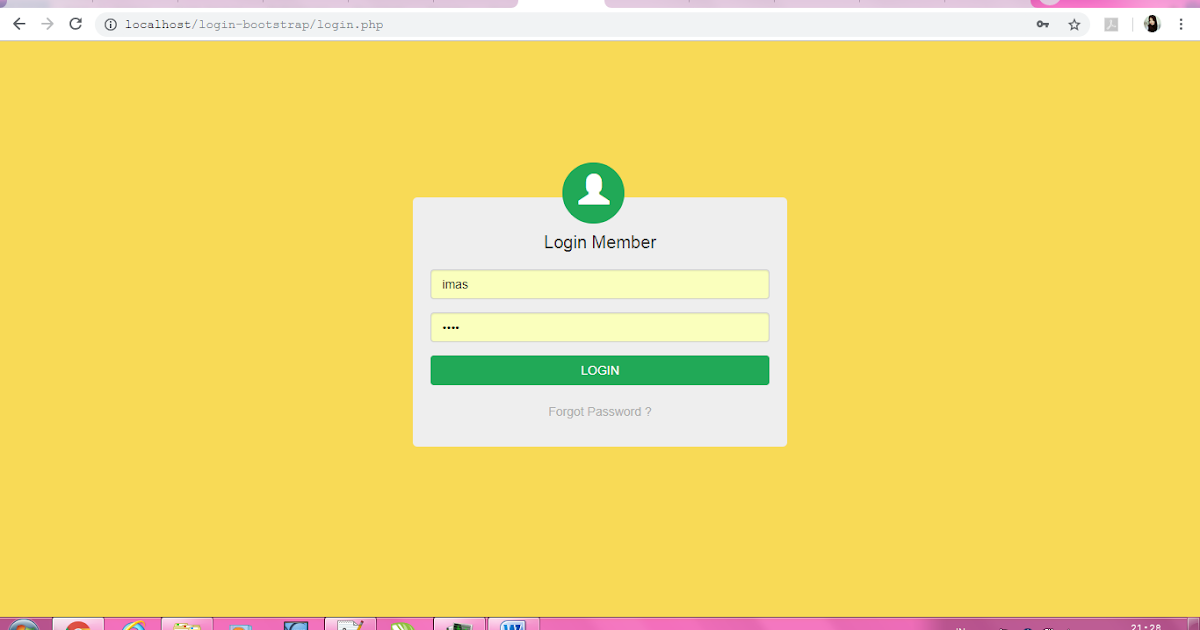Launch Microsoft Word from the taskbar
Screen dimensions: 1200x630
[x=512, y=624]
